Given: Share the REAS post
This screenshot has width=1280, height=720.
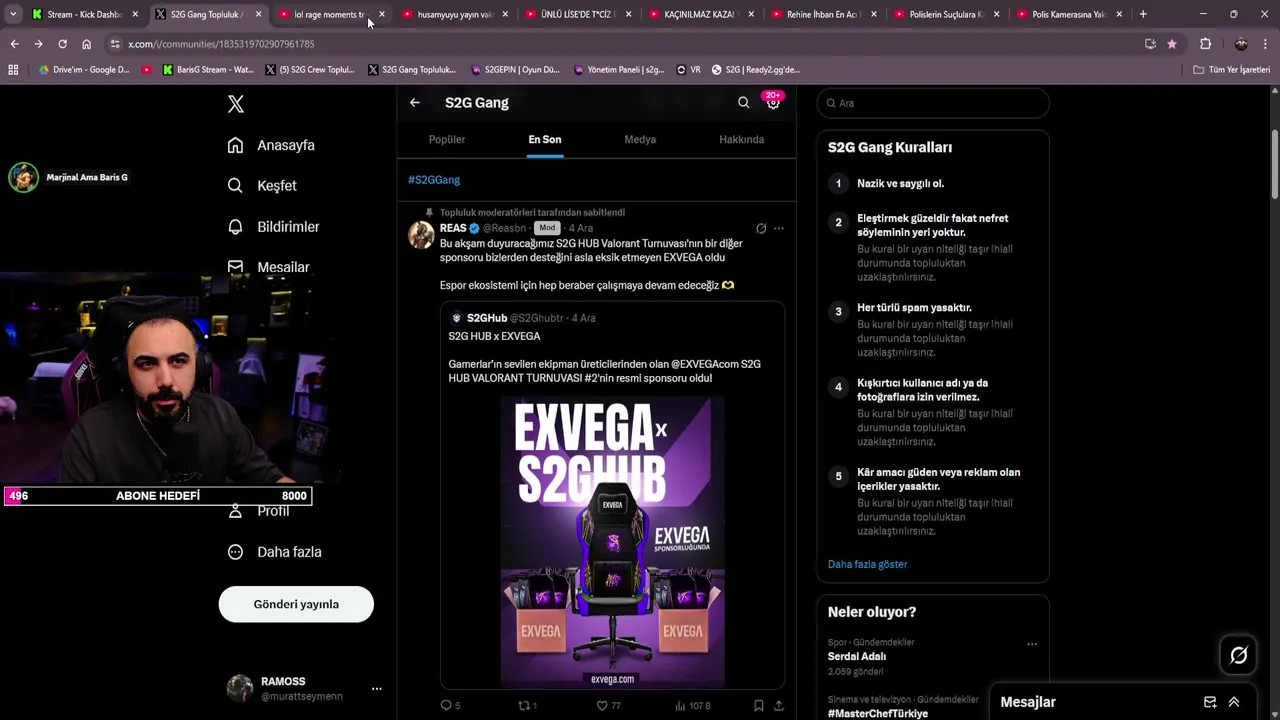Looking at the screenshot, I should point(779,705).
